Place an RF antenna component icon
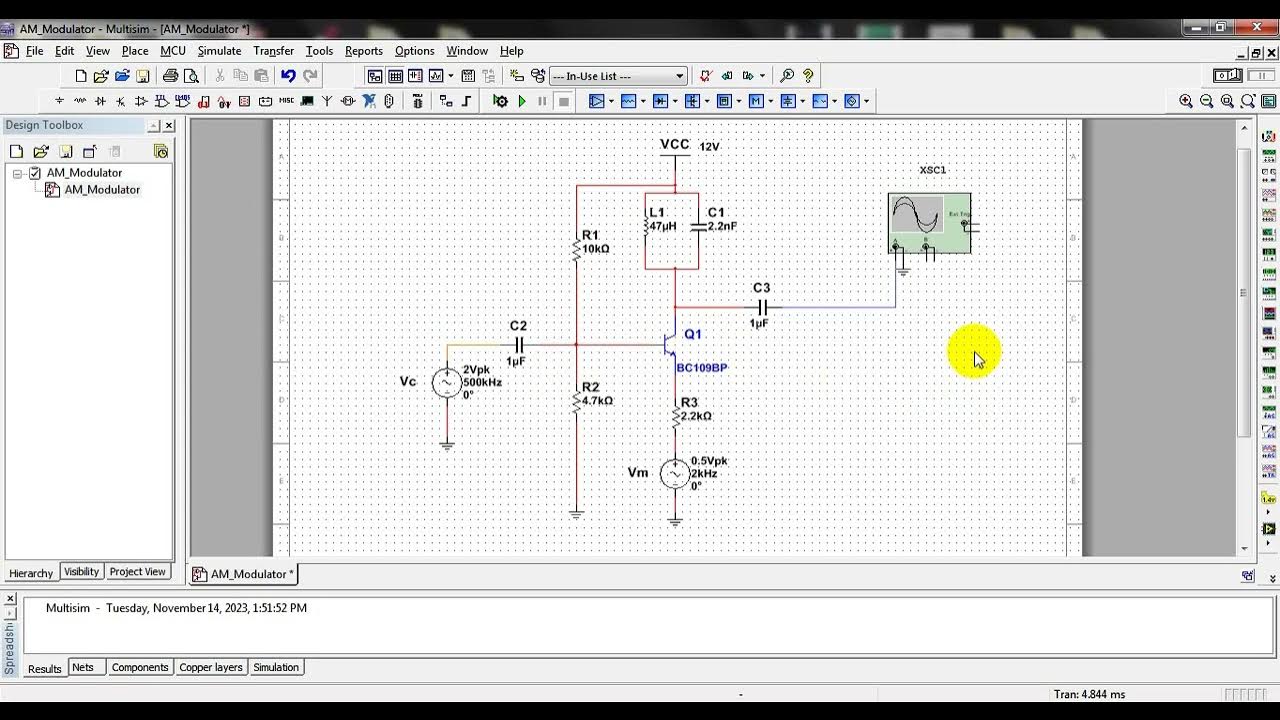This screenshot has height=720, width=1280. (327, 101)
